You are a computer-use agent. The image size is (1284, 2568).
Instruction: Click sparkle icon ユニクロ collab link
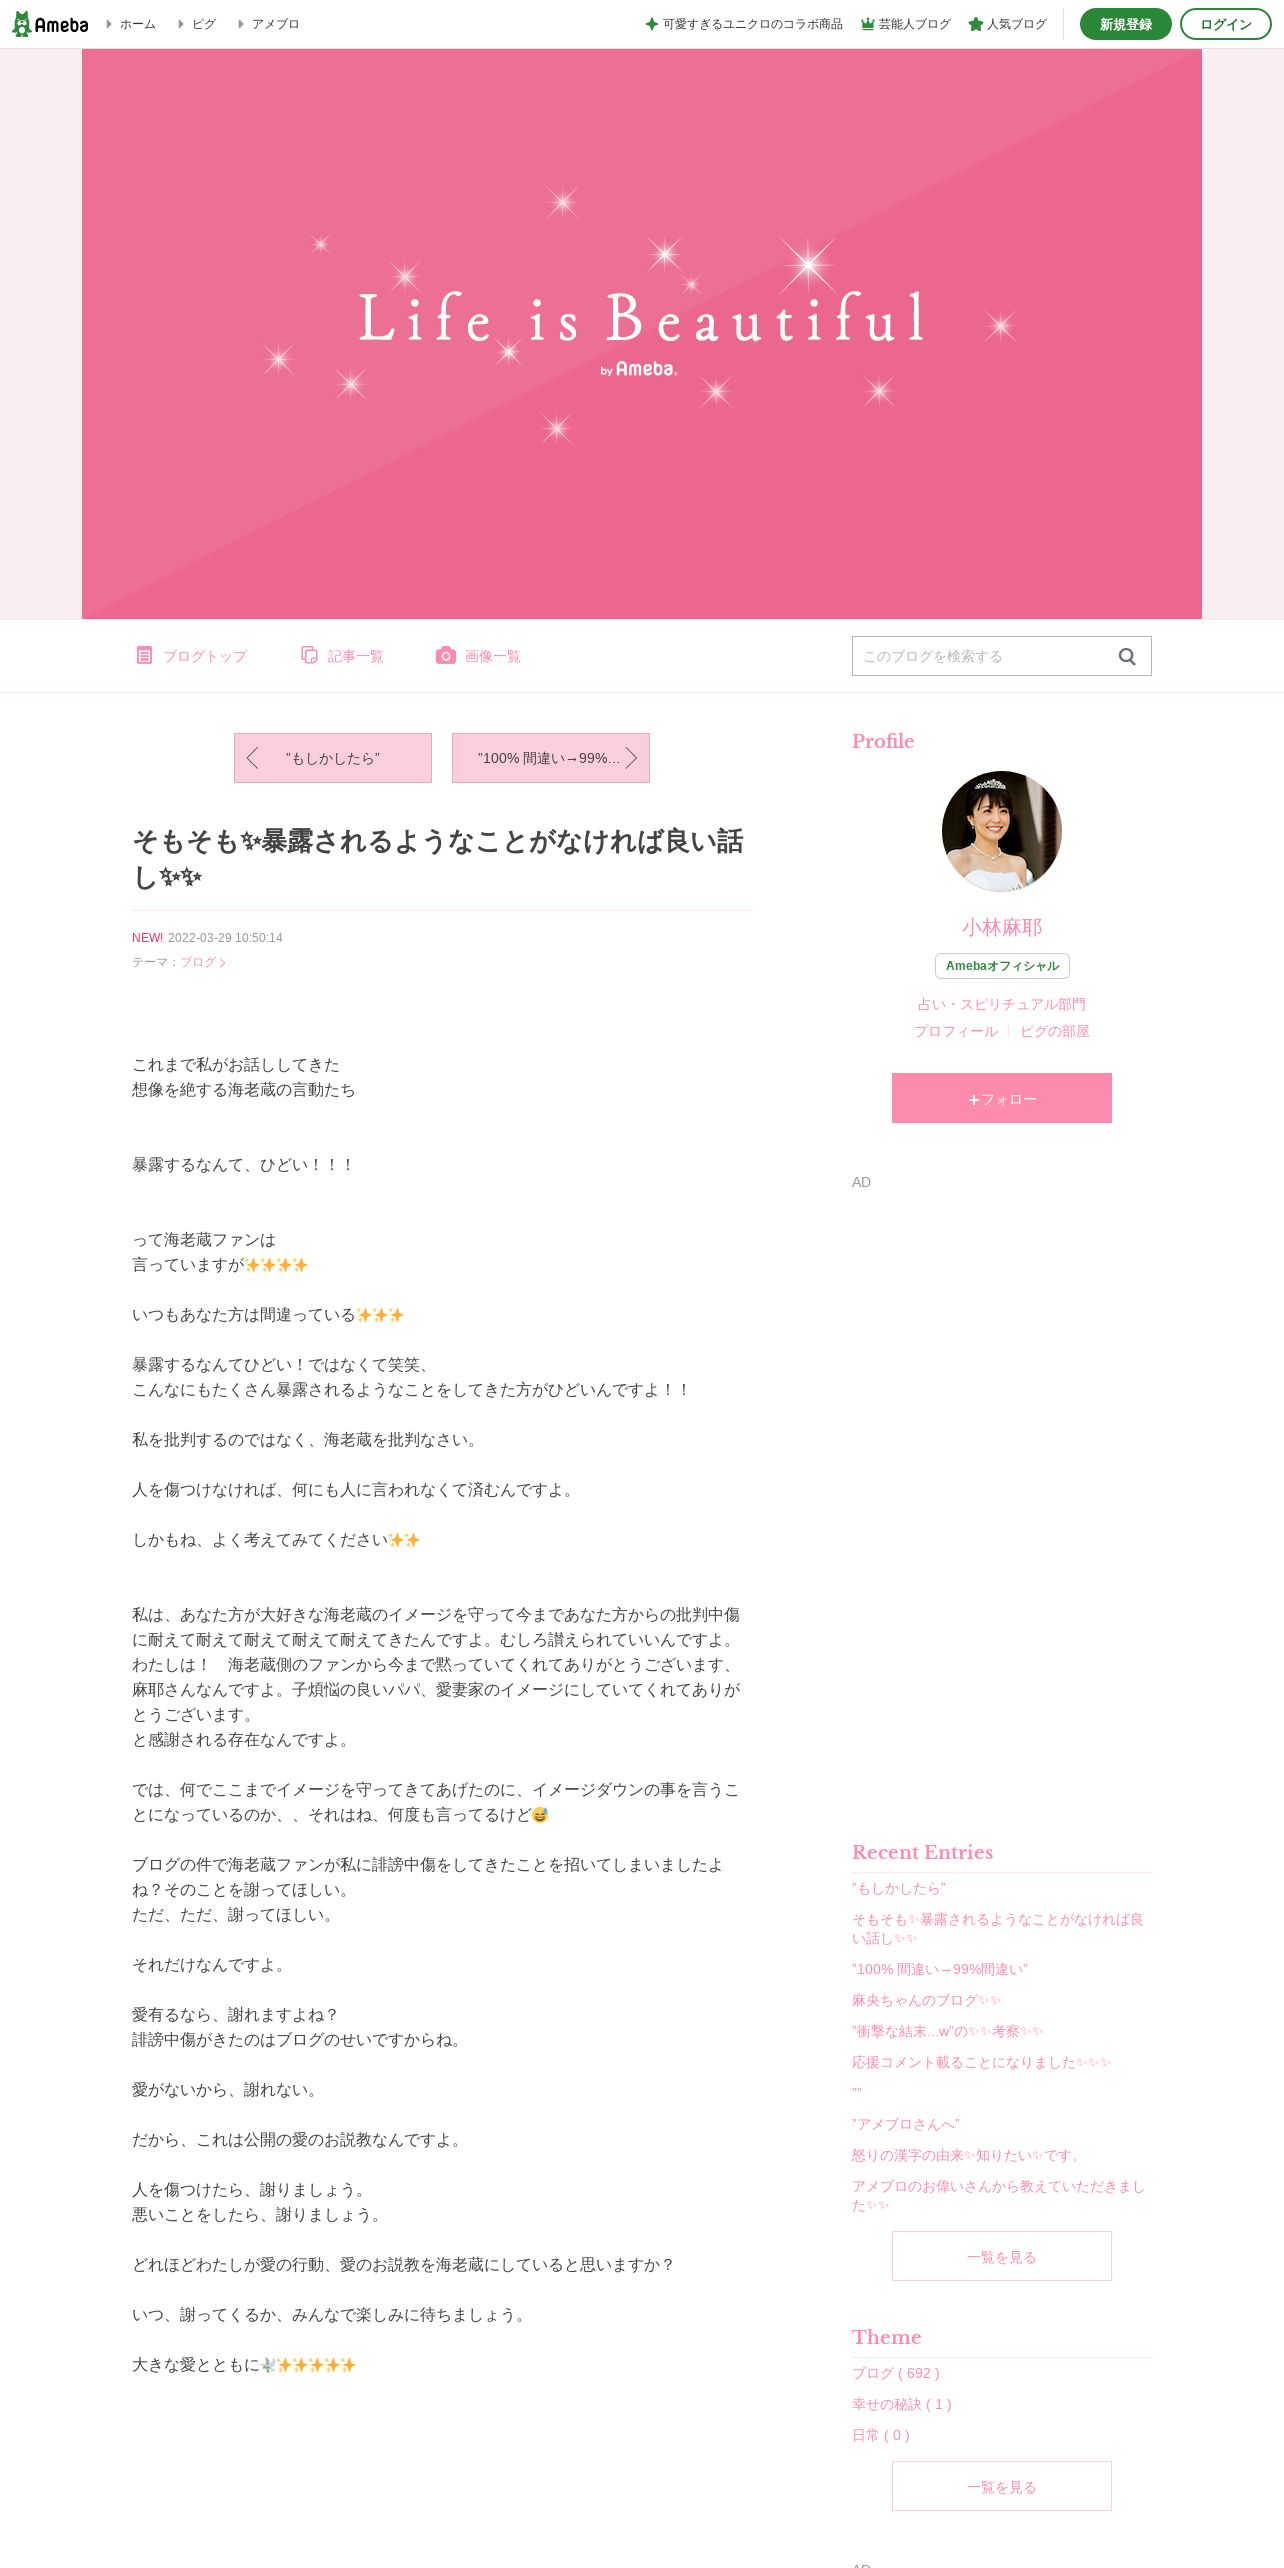[x=652, y=24]
